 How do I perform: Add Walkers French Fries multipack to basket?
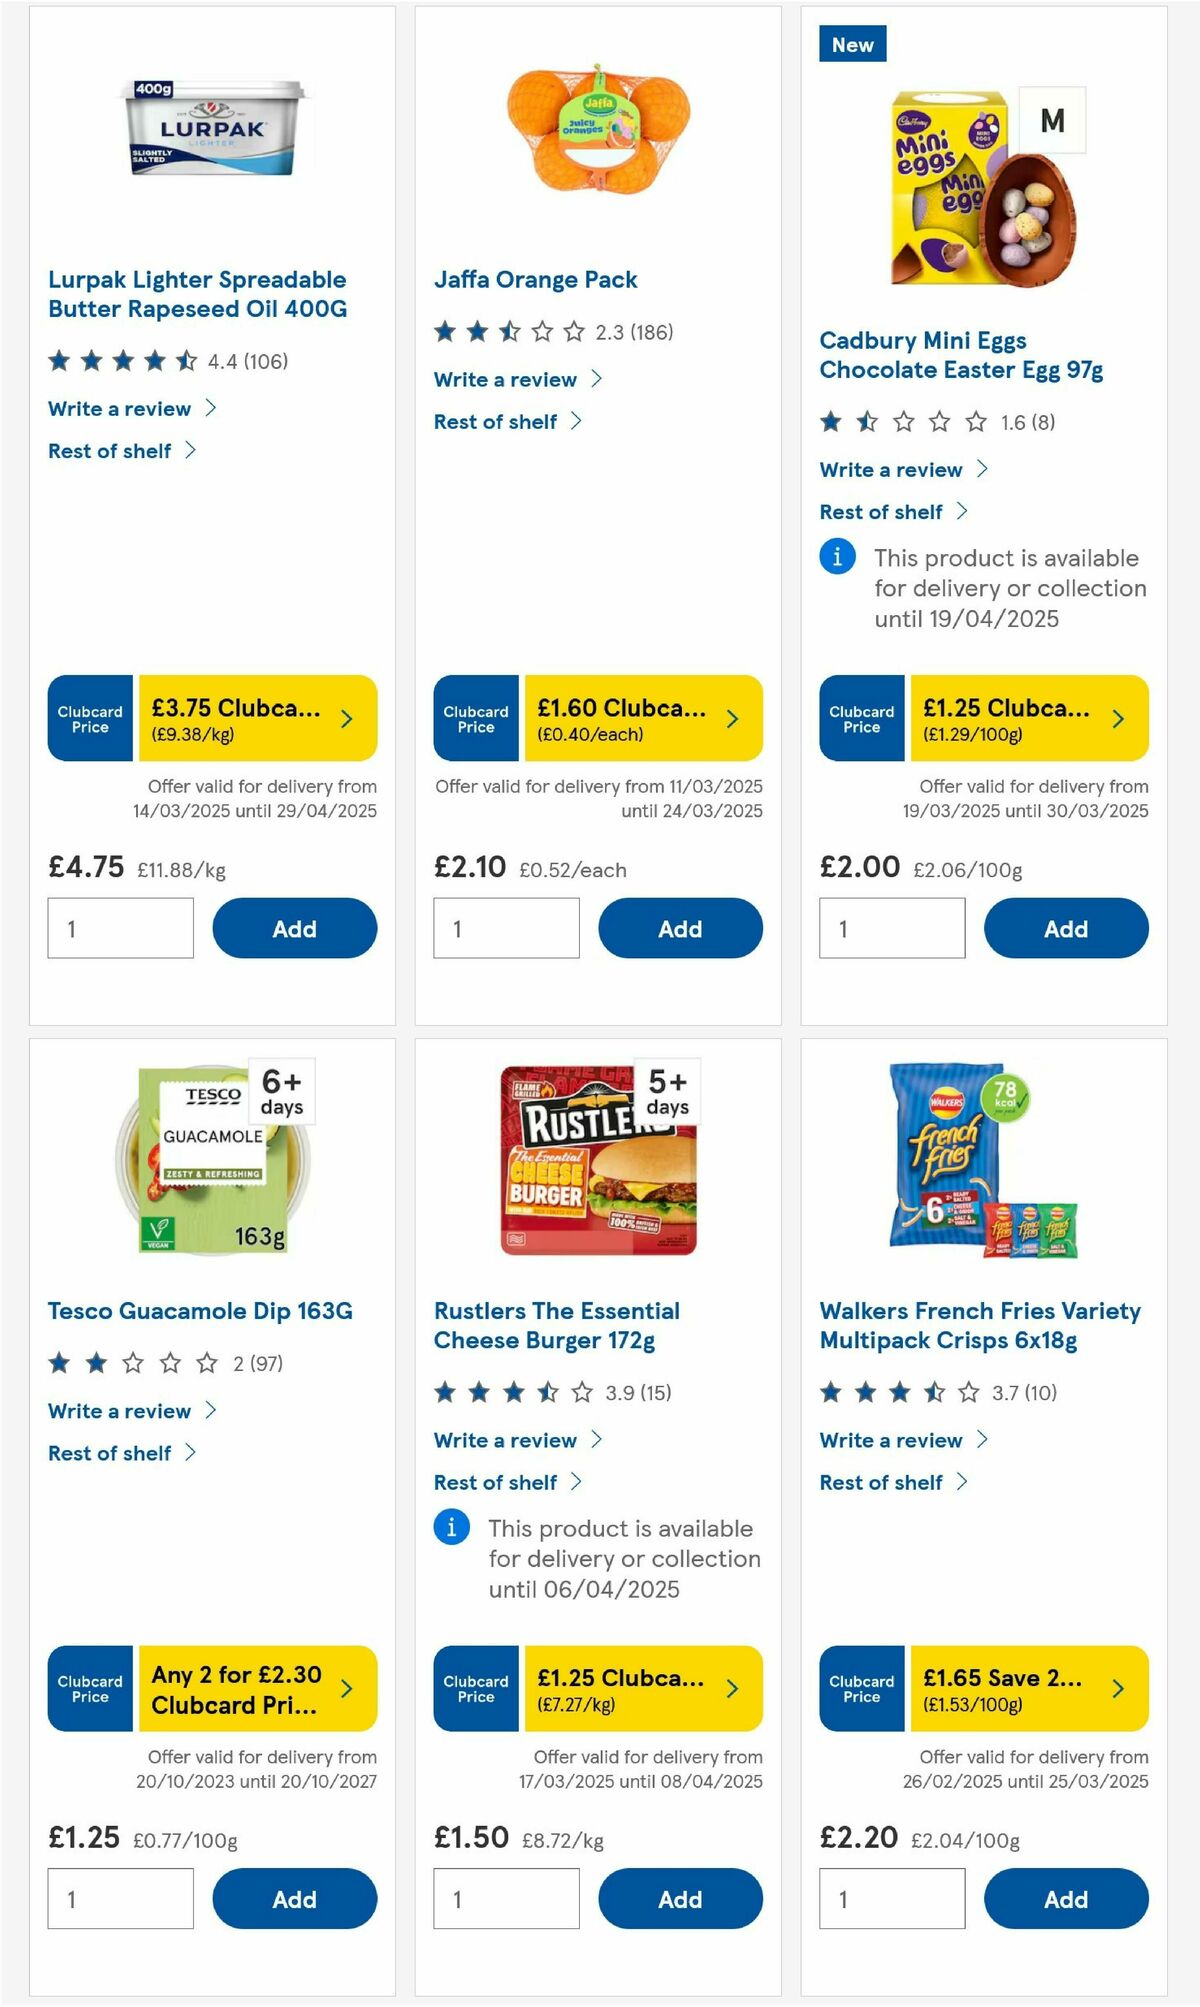tap(1066, 1899)
